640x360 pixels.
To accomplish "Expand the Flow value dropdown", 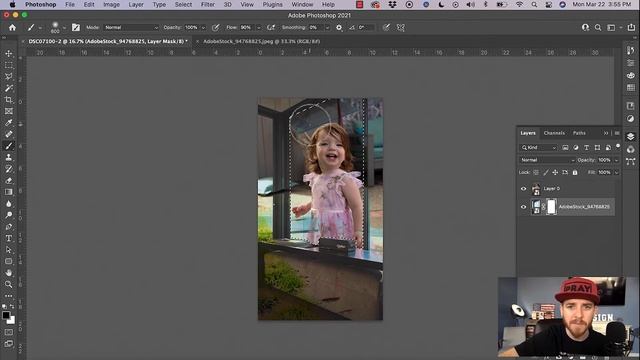I will [258, 28].
